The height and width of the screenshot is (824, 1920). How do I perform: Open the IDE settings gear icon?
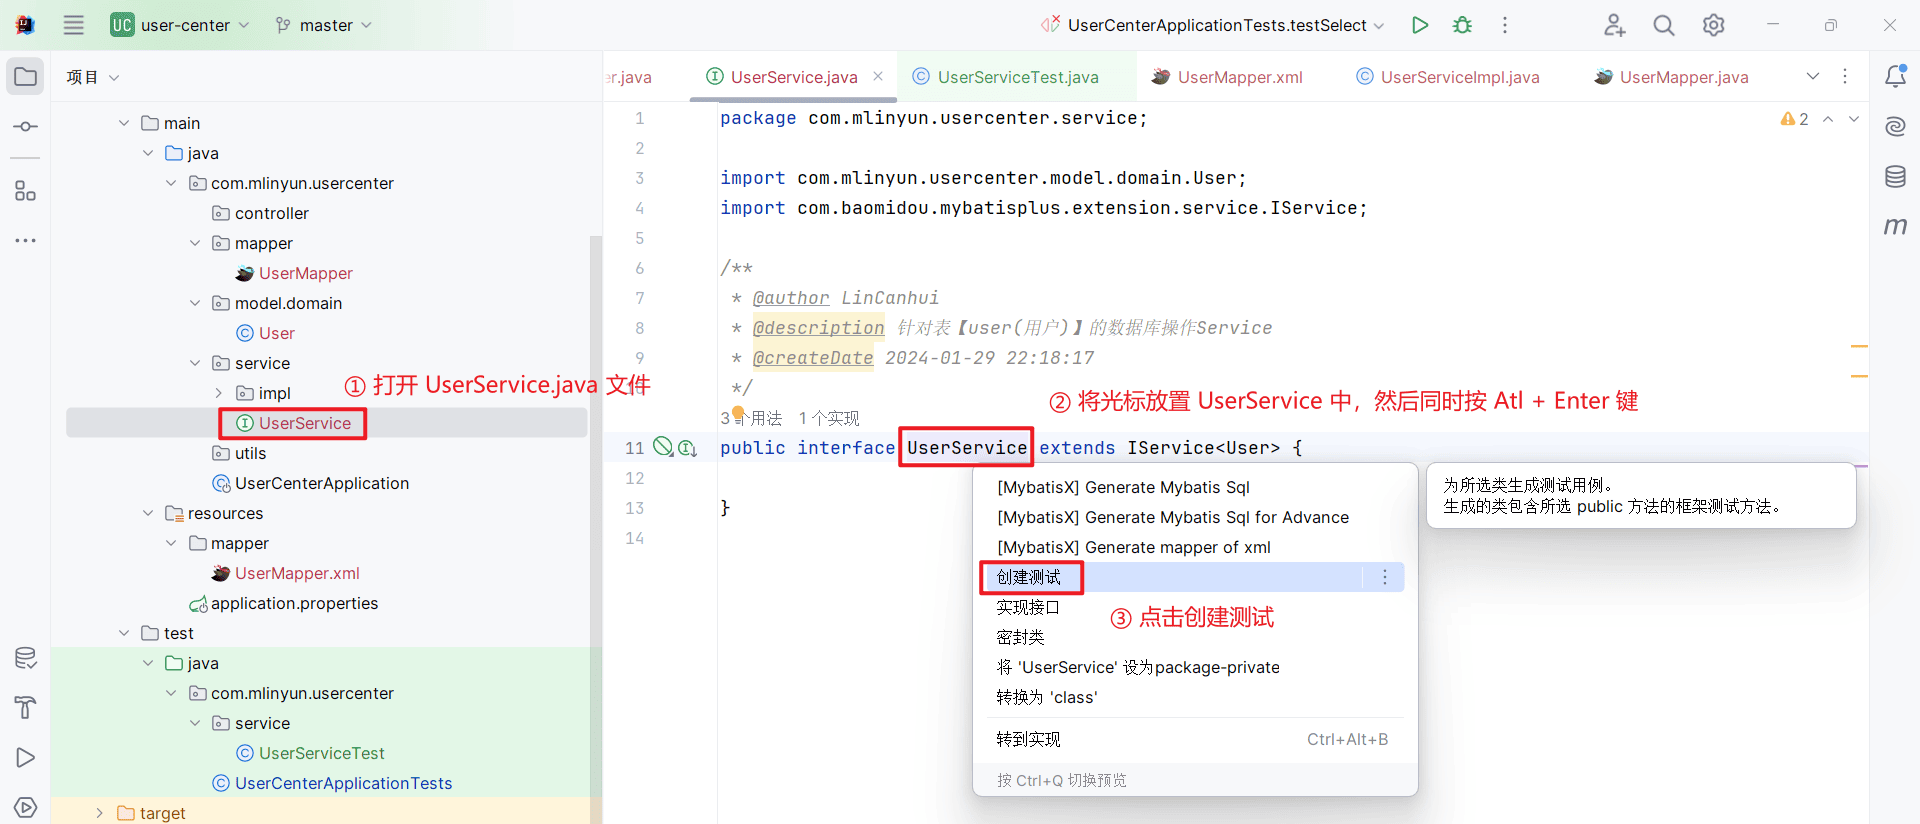[1713, 25]
